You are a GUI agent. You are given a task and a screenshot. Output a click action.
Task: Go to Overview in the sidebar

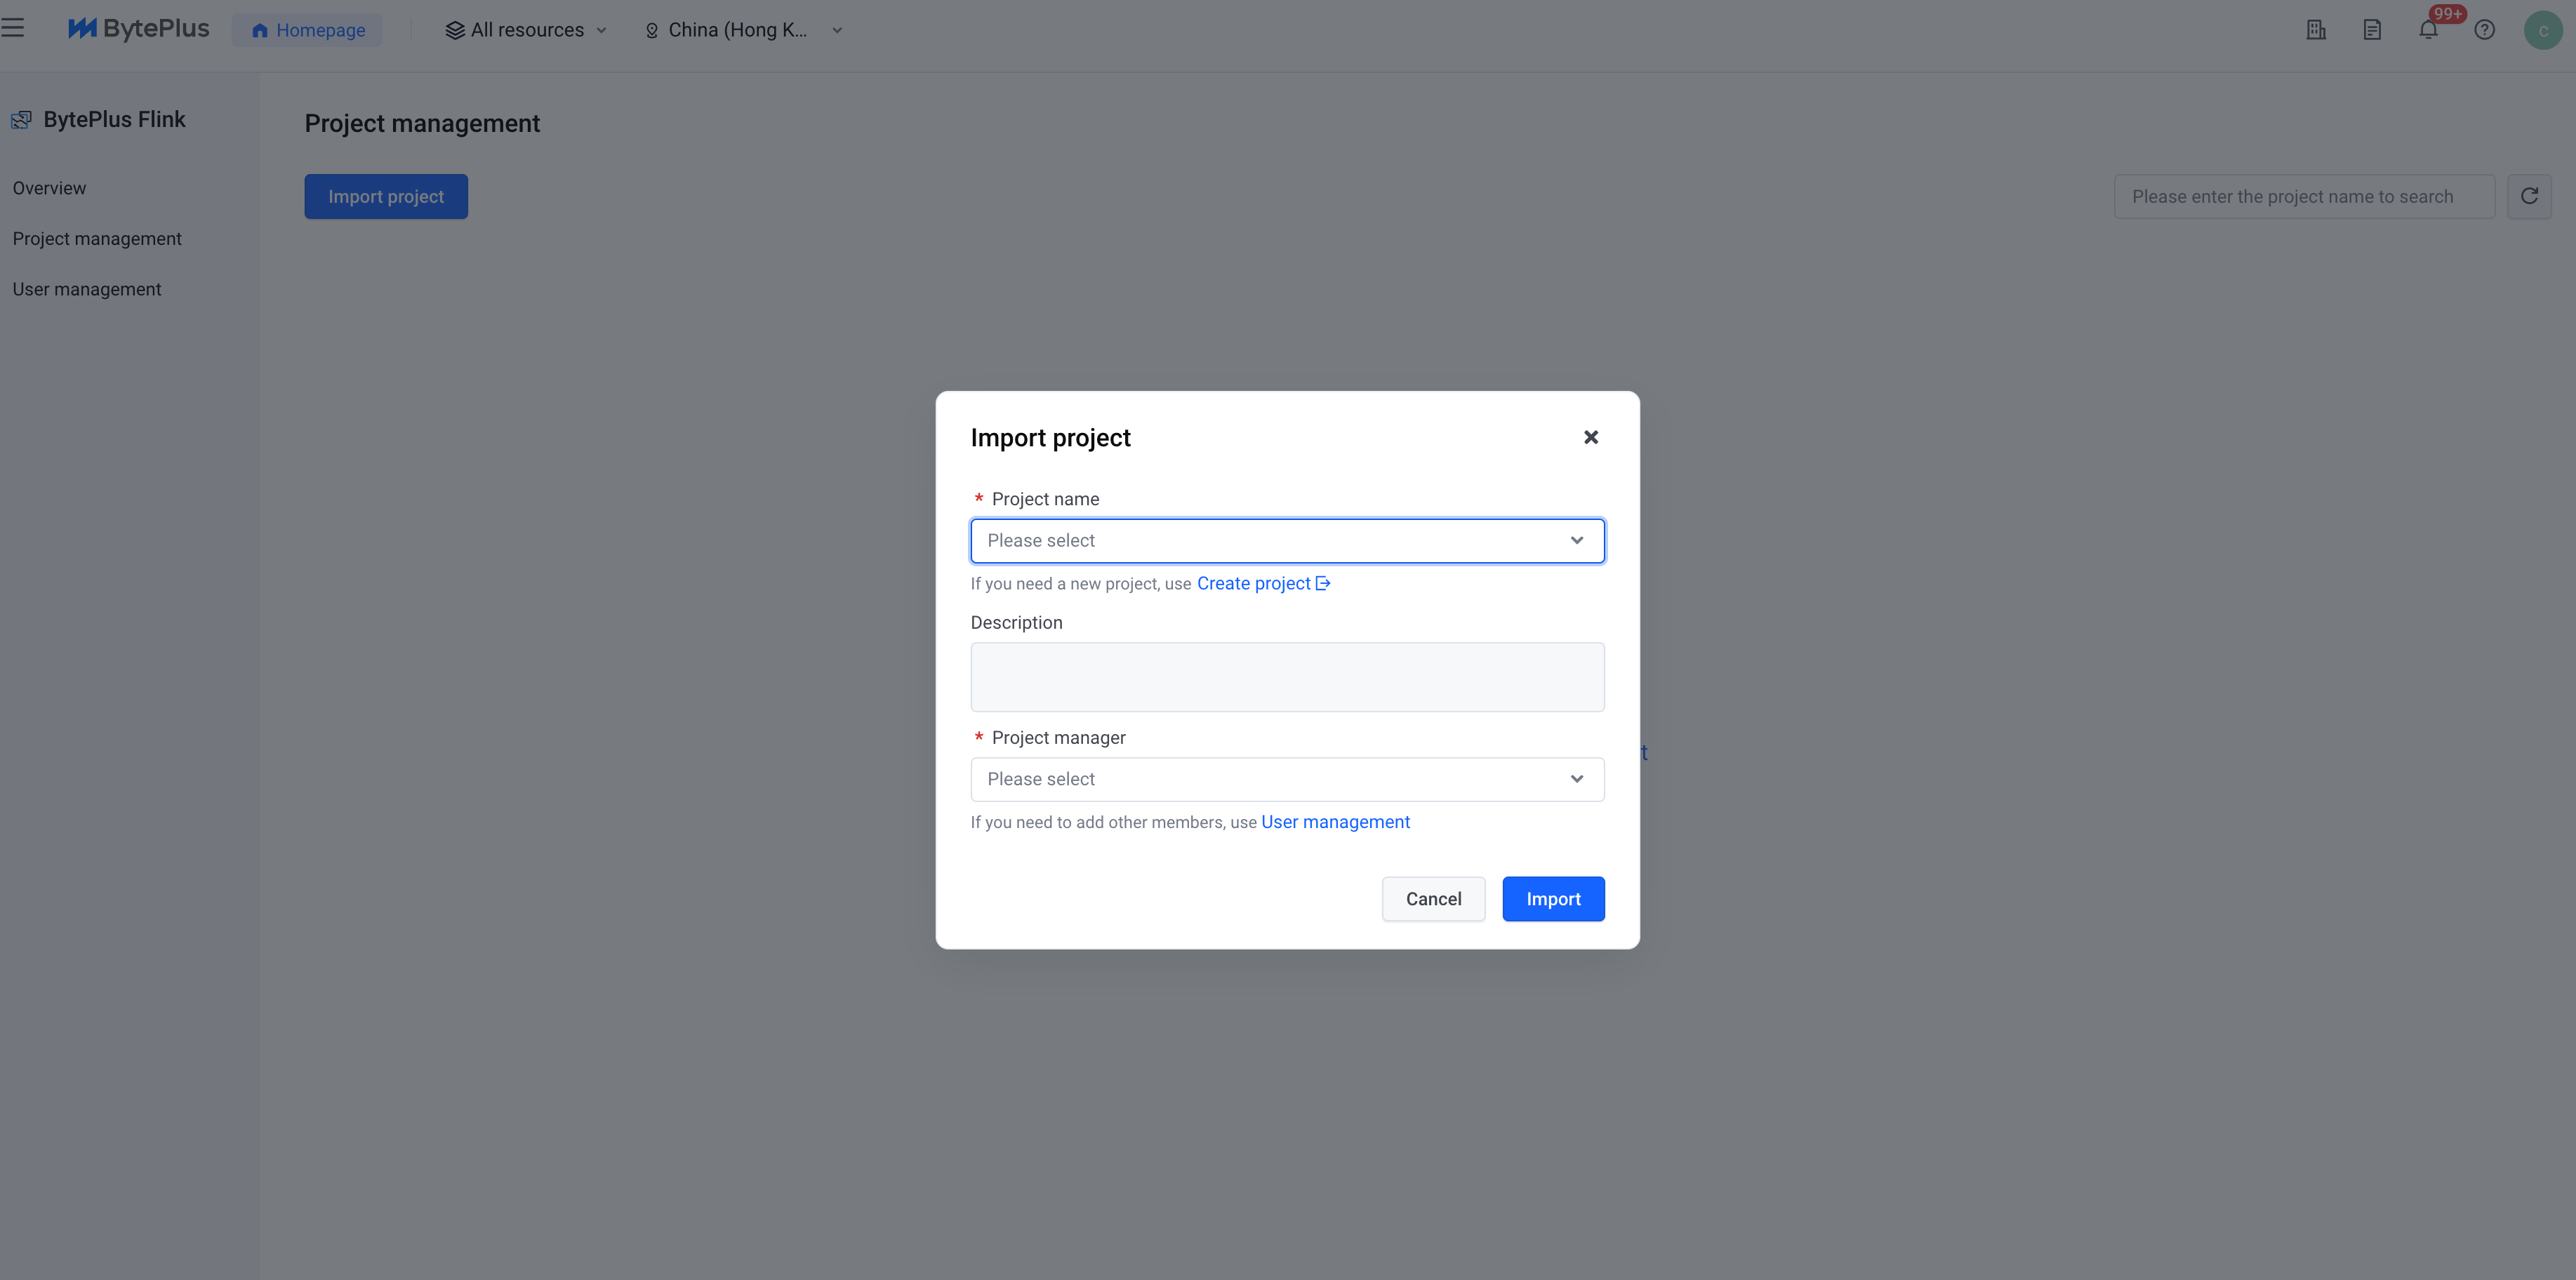[49, 188]
